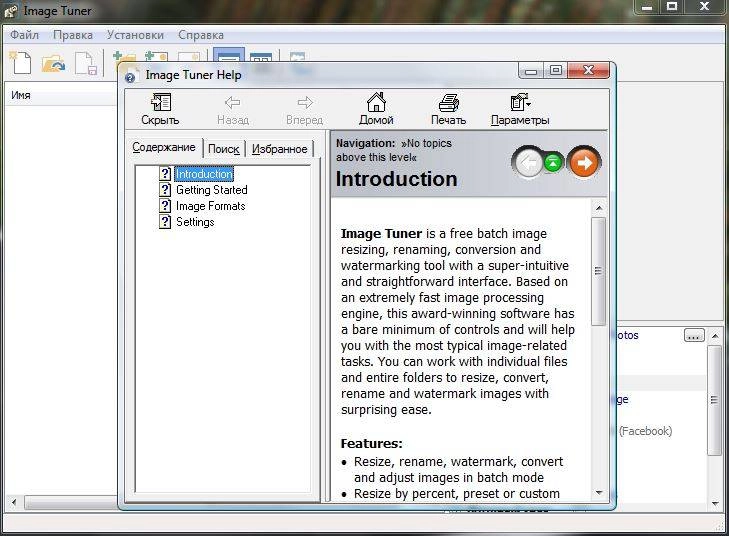729x536 pixels.
Task: Open the Установки menu
Action: tap(135, 35)
